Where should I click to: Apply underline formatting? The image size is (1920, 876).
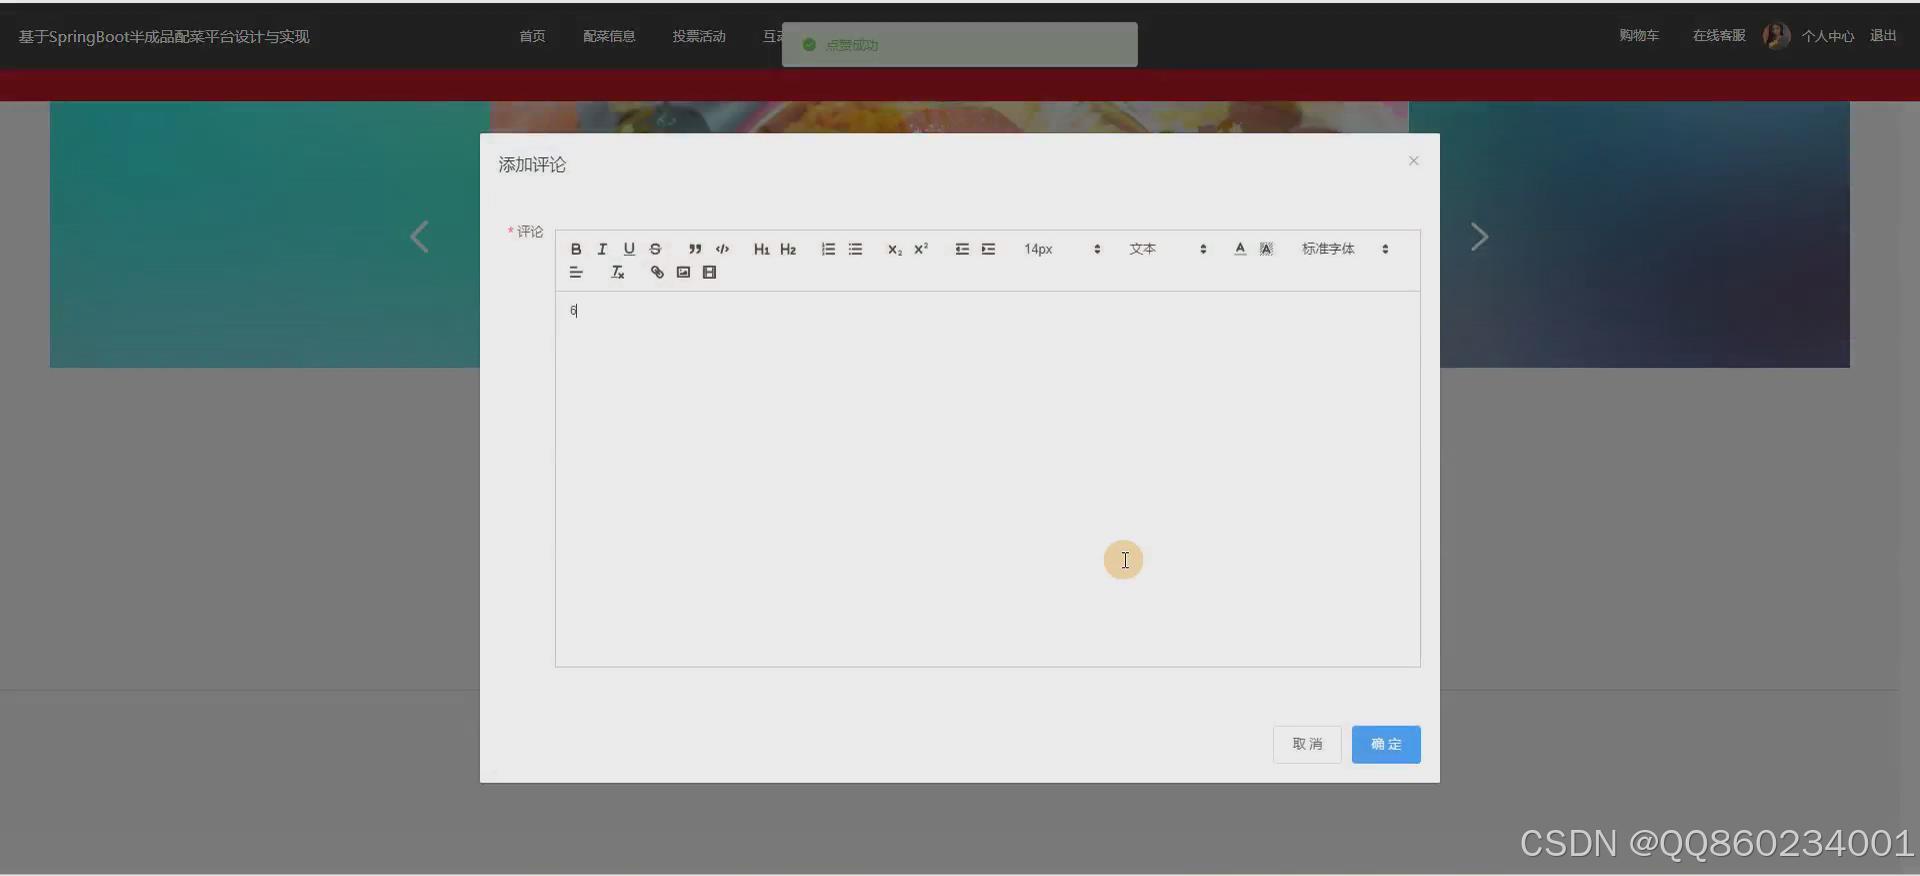point(629,249)
